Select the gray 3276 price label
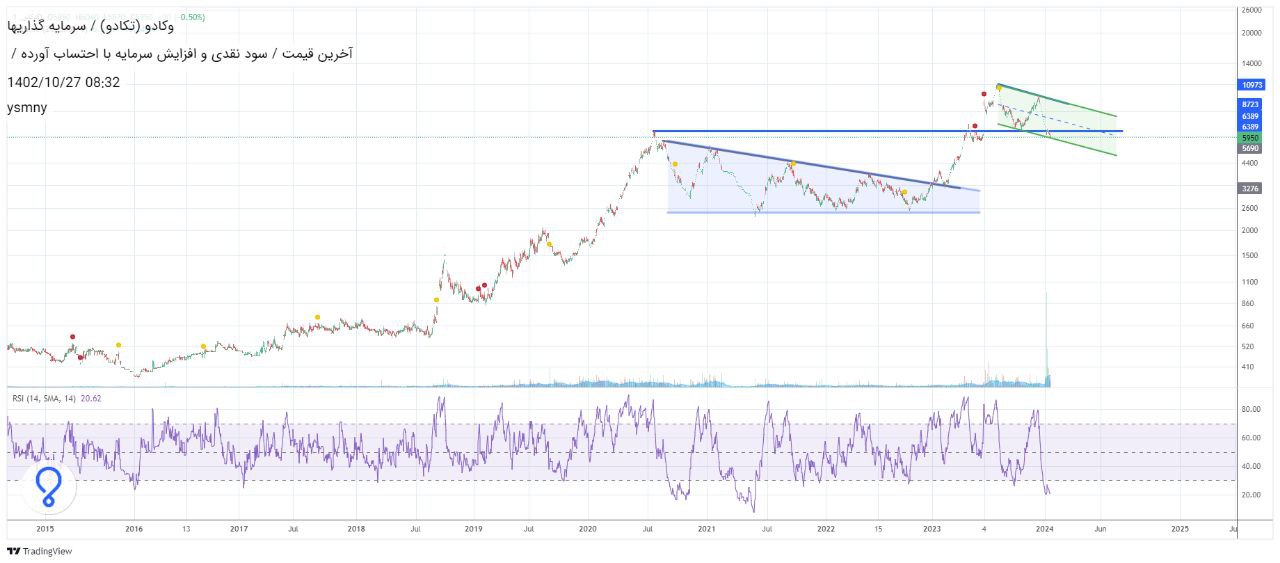Image resolution: width=1280 pixels, height=563 pixels. pyautogui.click(x=1250, y=188)
